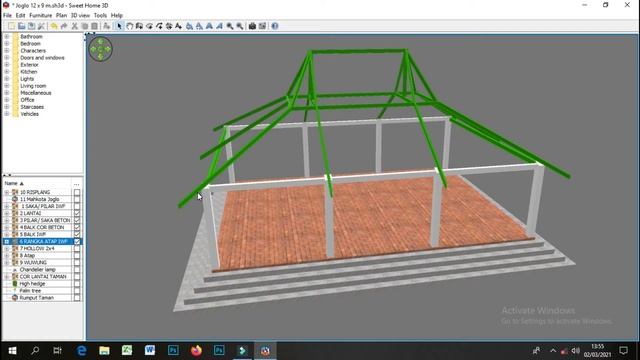Image resolution: width=640 pixels, height=360 pixels.
Task: Open the Windows Start menu
Action: tap(12, 351)
